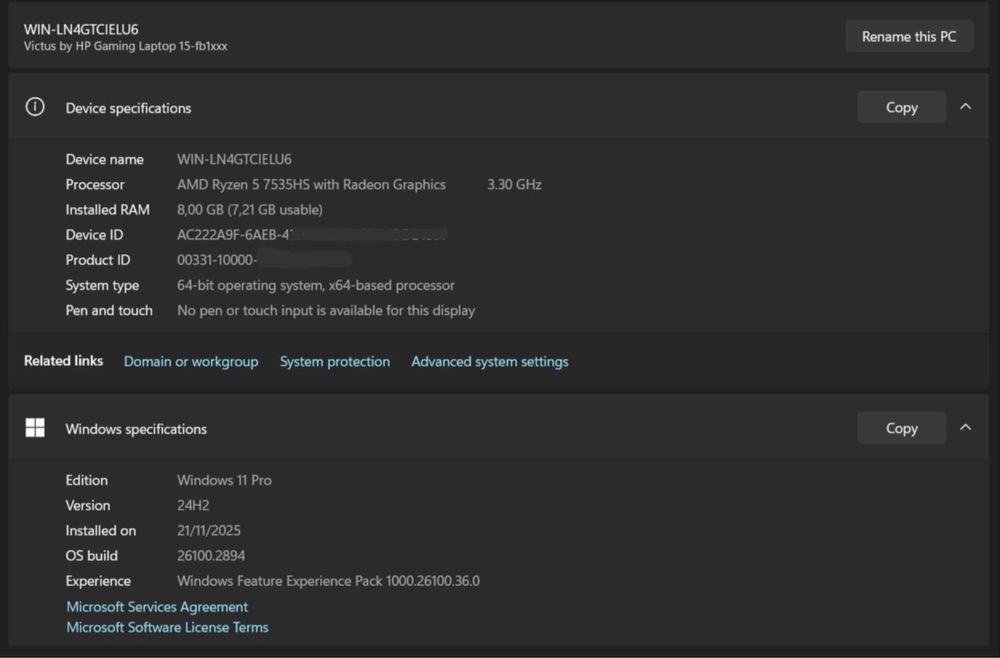Click the Experience label
Image resolution: width=1000 pixels, height=658 pixels.
coord(98,581)
